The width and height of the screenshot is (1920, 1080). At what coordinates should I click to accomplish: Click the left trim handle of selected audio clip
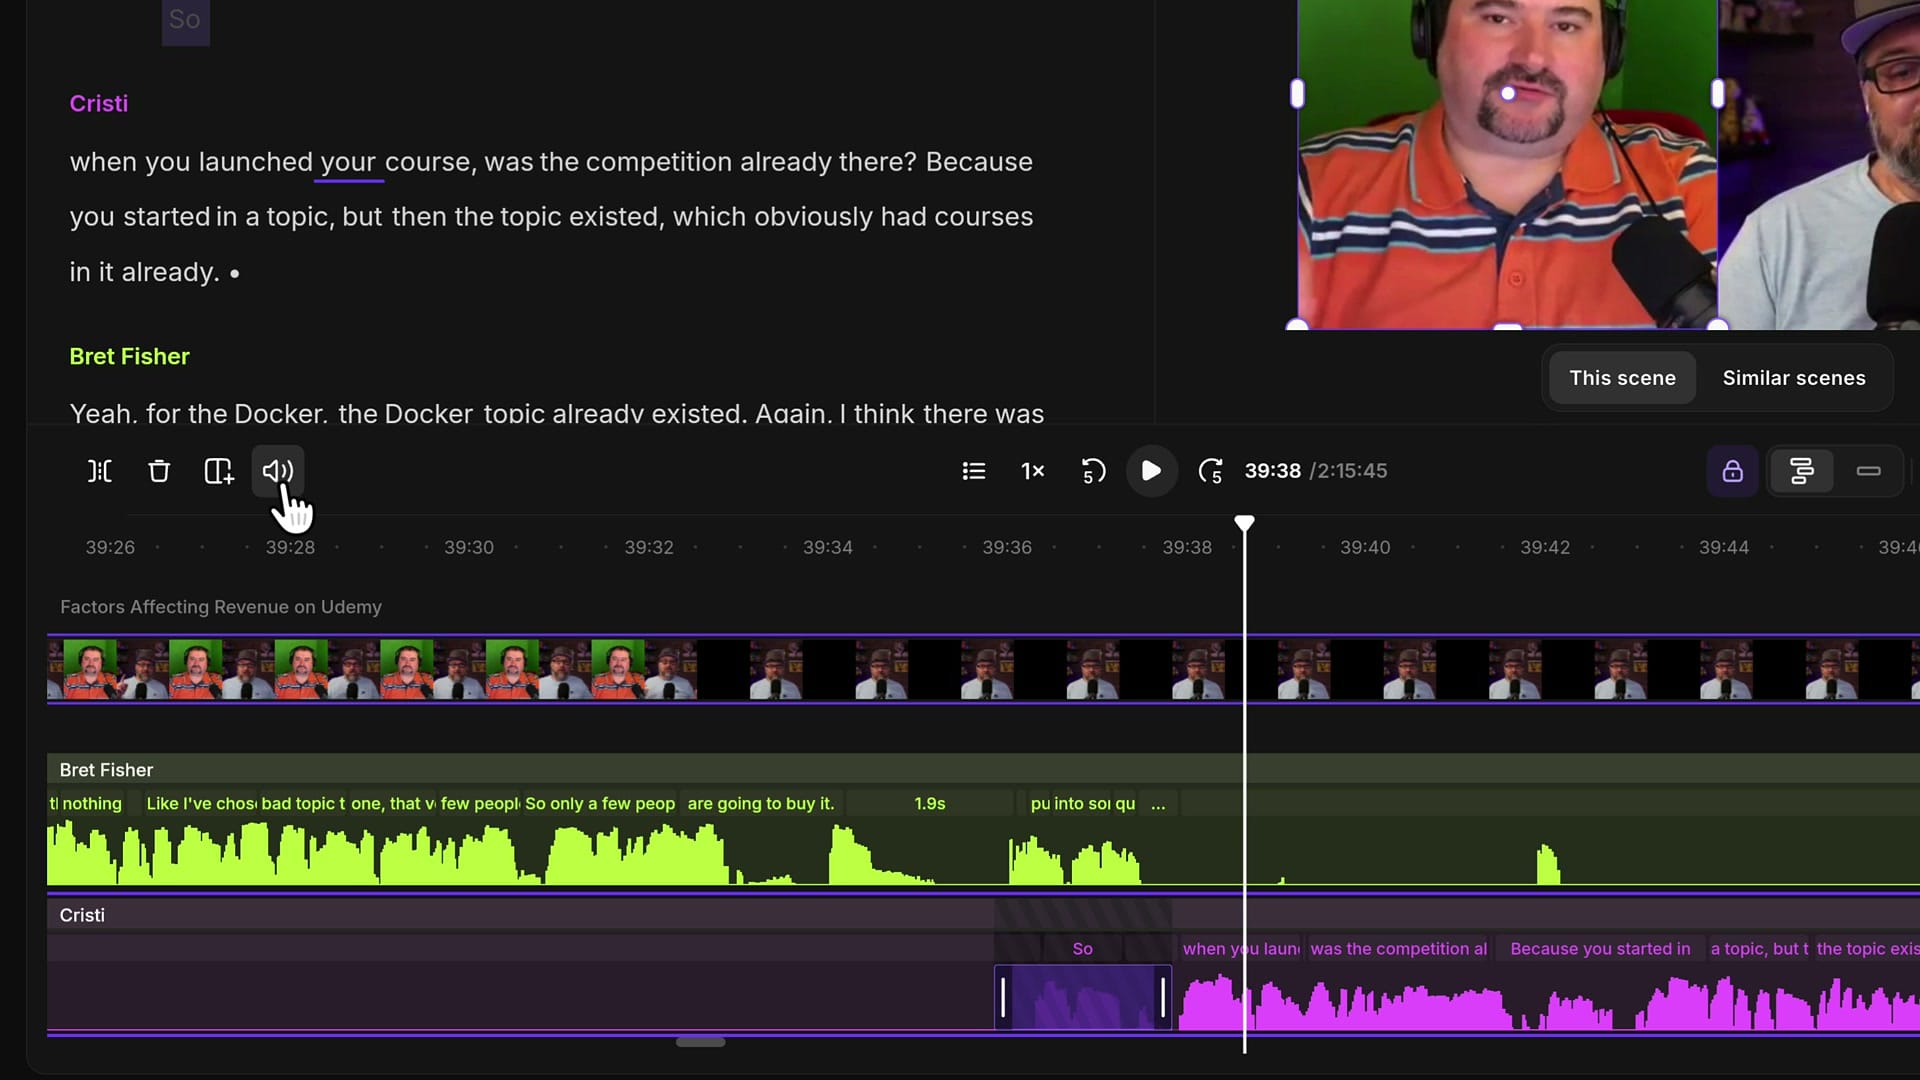[x=1003, y=998]
